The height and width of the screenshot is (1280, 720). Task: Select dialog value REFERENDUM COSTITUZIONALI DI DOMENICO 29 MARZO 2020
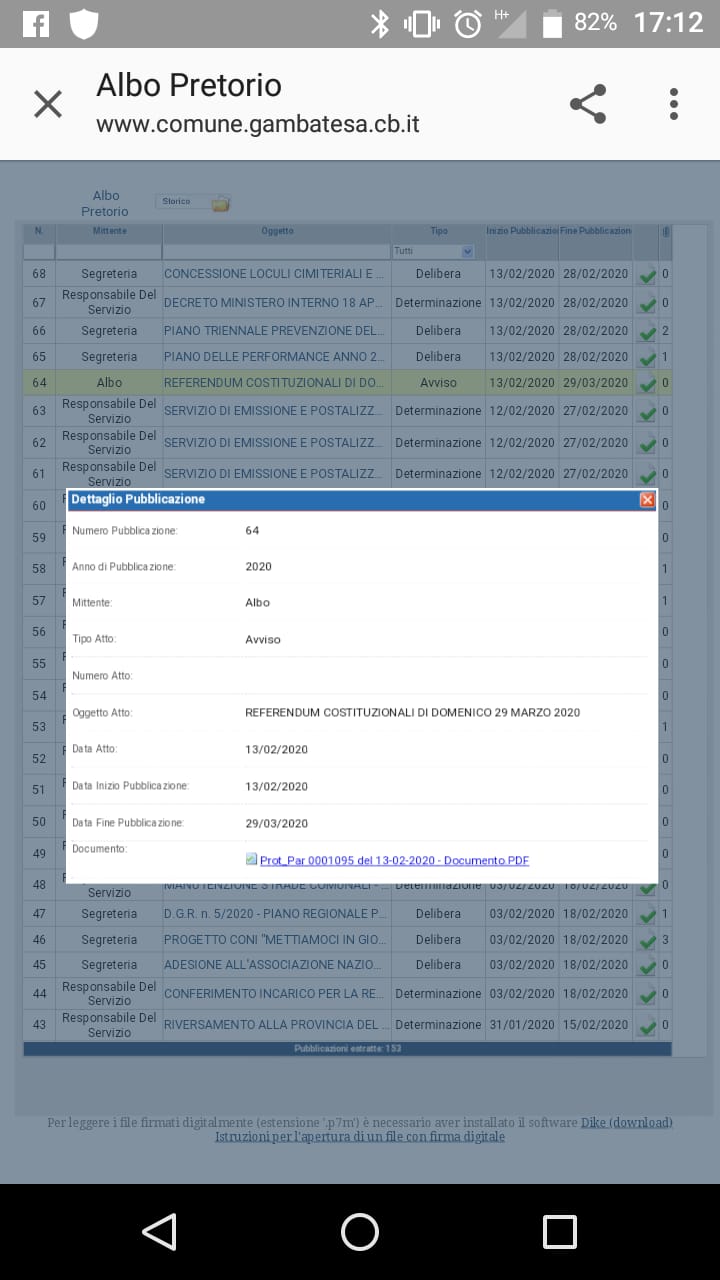pos(412,713)
